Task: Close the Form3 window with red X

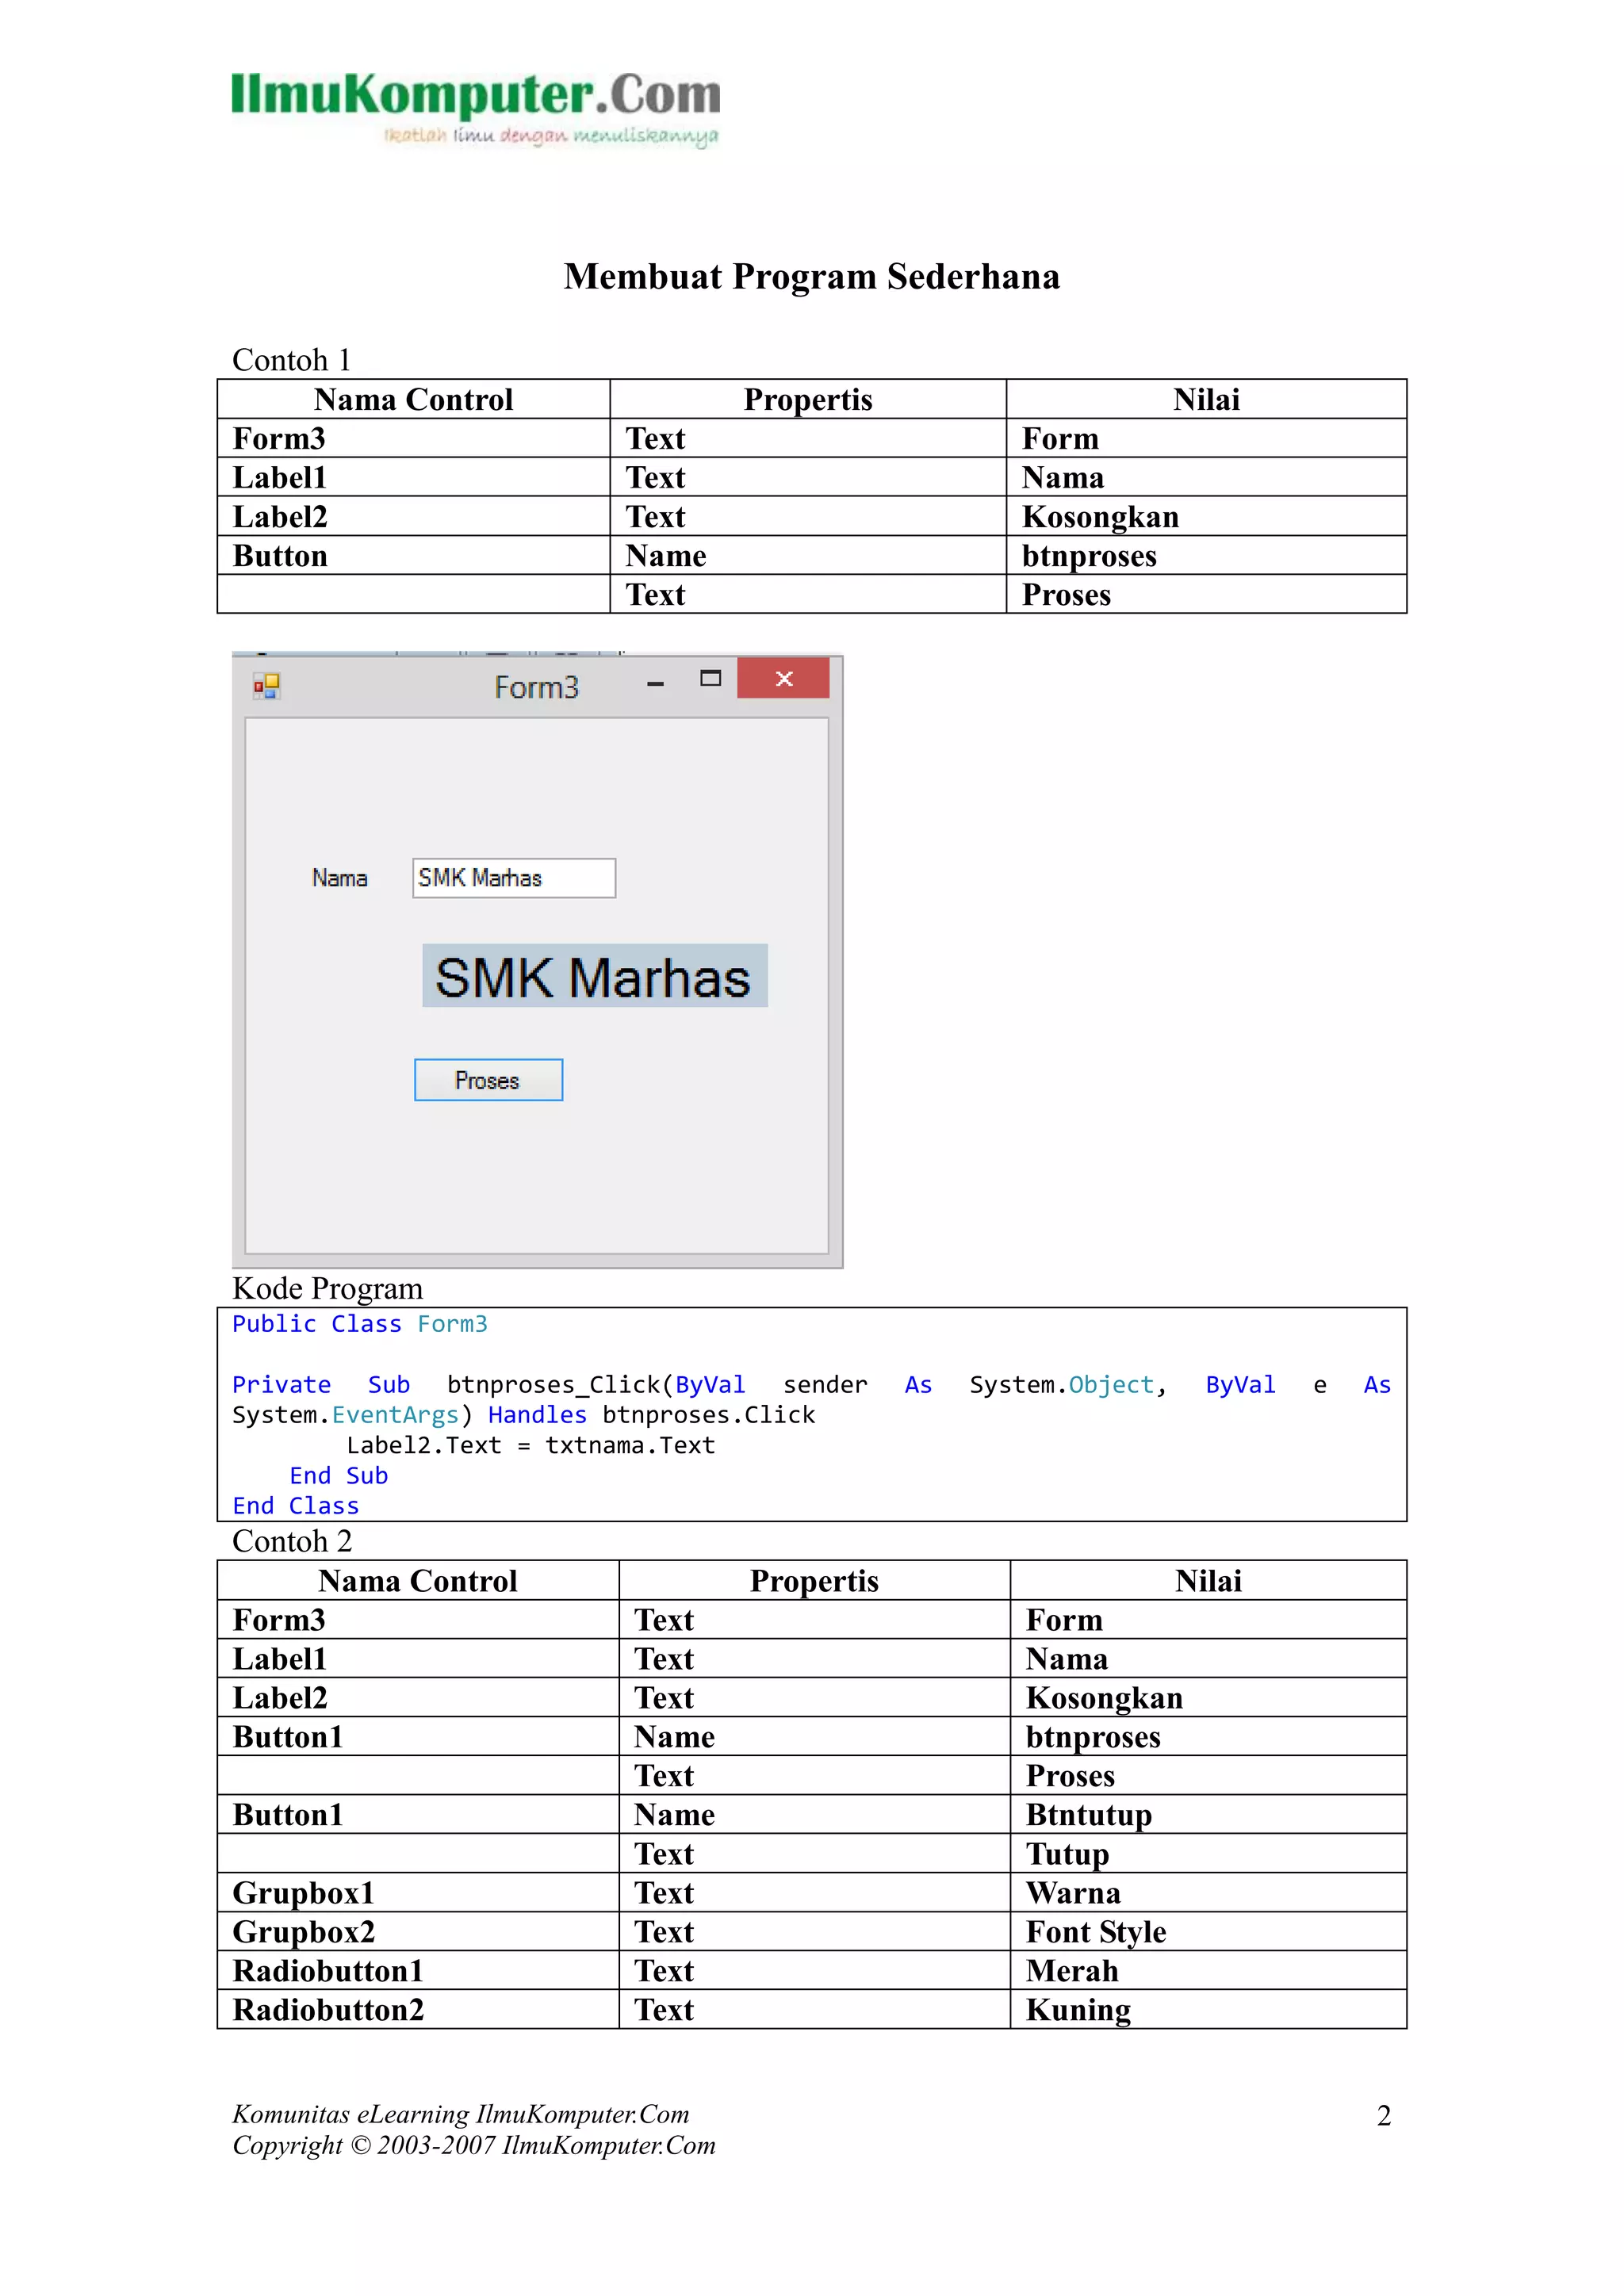Action: pos(783,679)
